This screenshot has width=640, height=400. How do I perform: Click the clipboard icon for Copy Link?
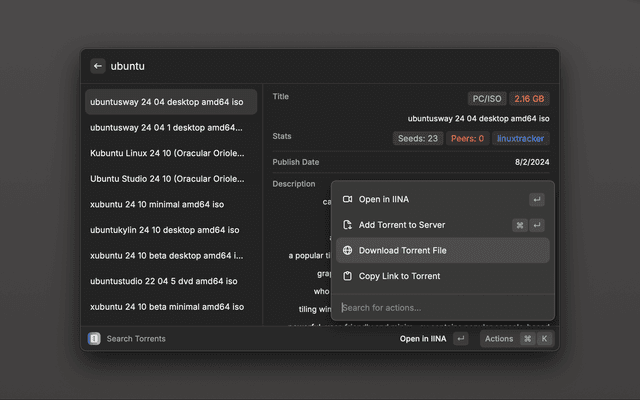[x=347, y=276]
